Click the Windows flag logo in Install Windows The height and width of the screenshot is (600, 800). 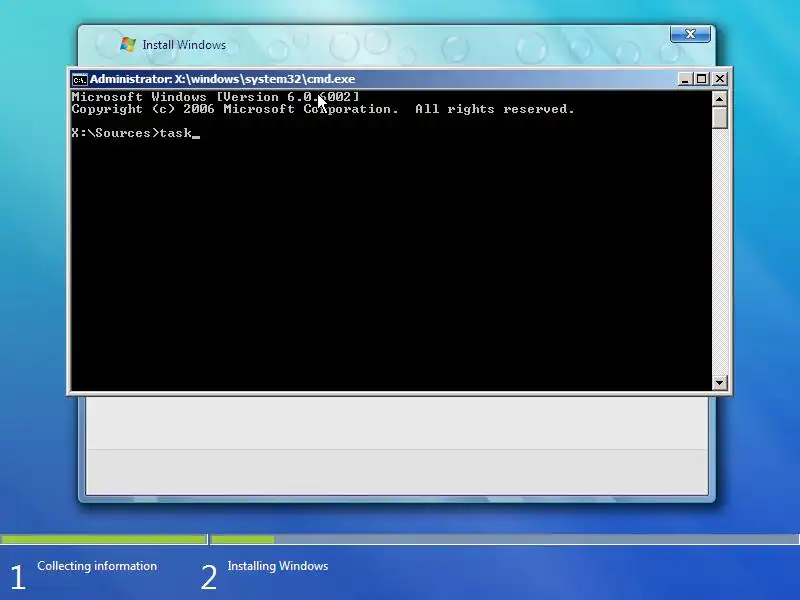[x=128, y=44]
